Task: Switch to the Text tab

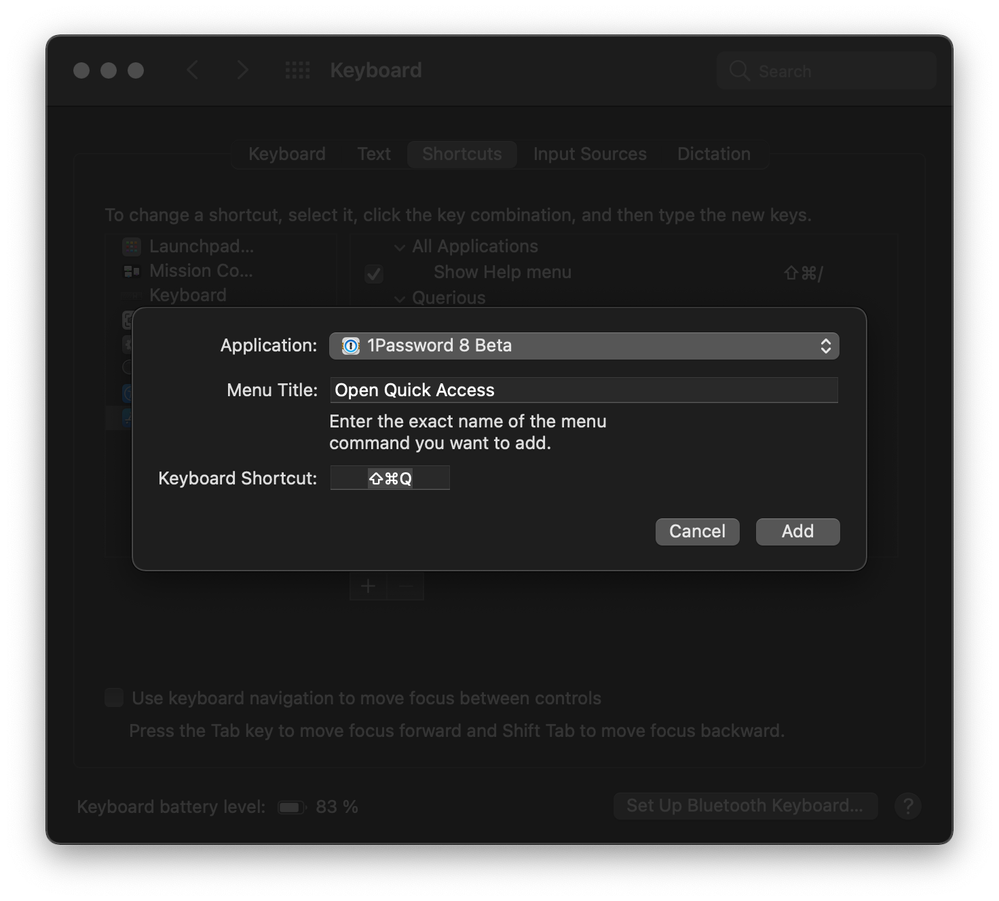Action: (374, 154)
